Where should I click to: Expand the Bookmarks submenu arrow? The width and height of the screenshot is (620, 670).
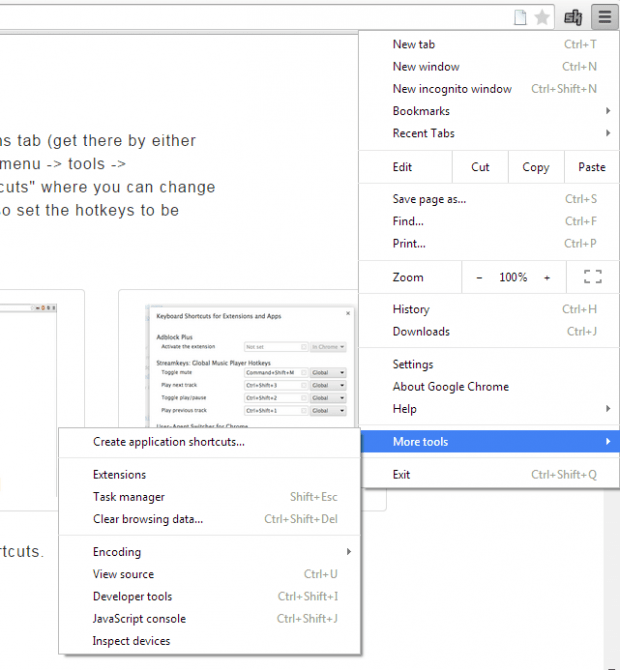tap(608, 111)
